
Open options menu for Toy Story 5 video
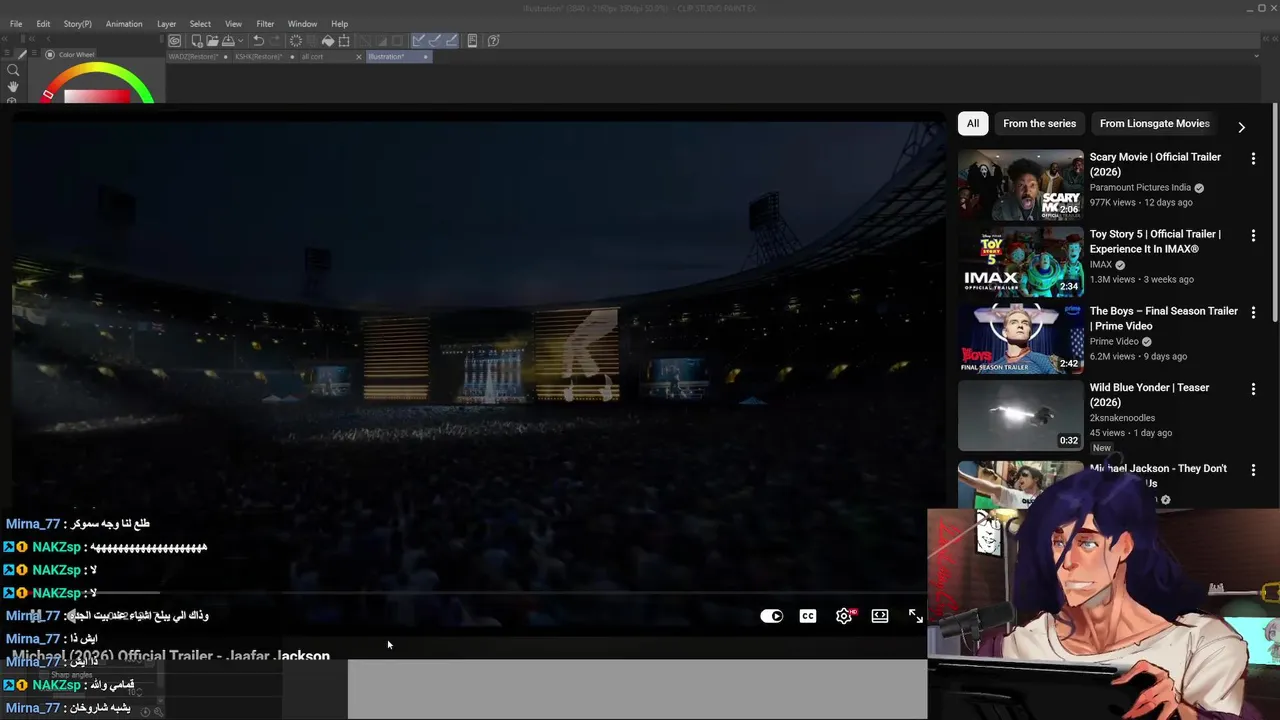point(1253,235)
